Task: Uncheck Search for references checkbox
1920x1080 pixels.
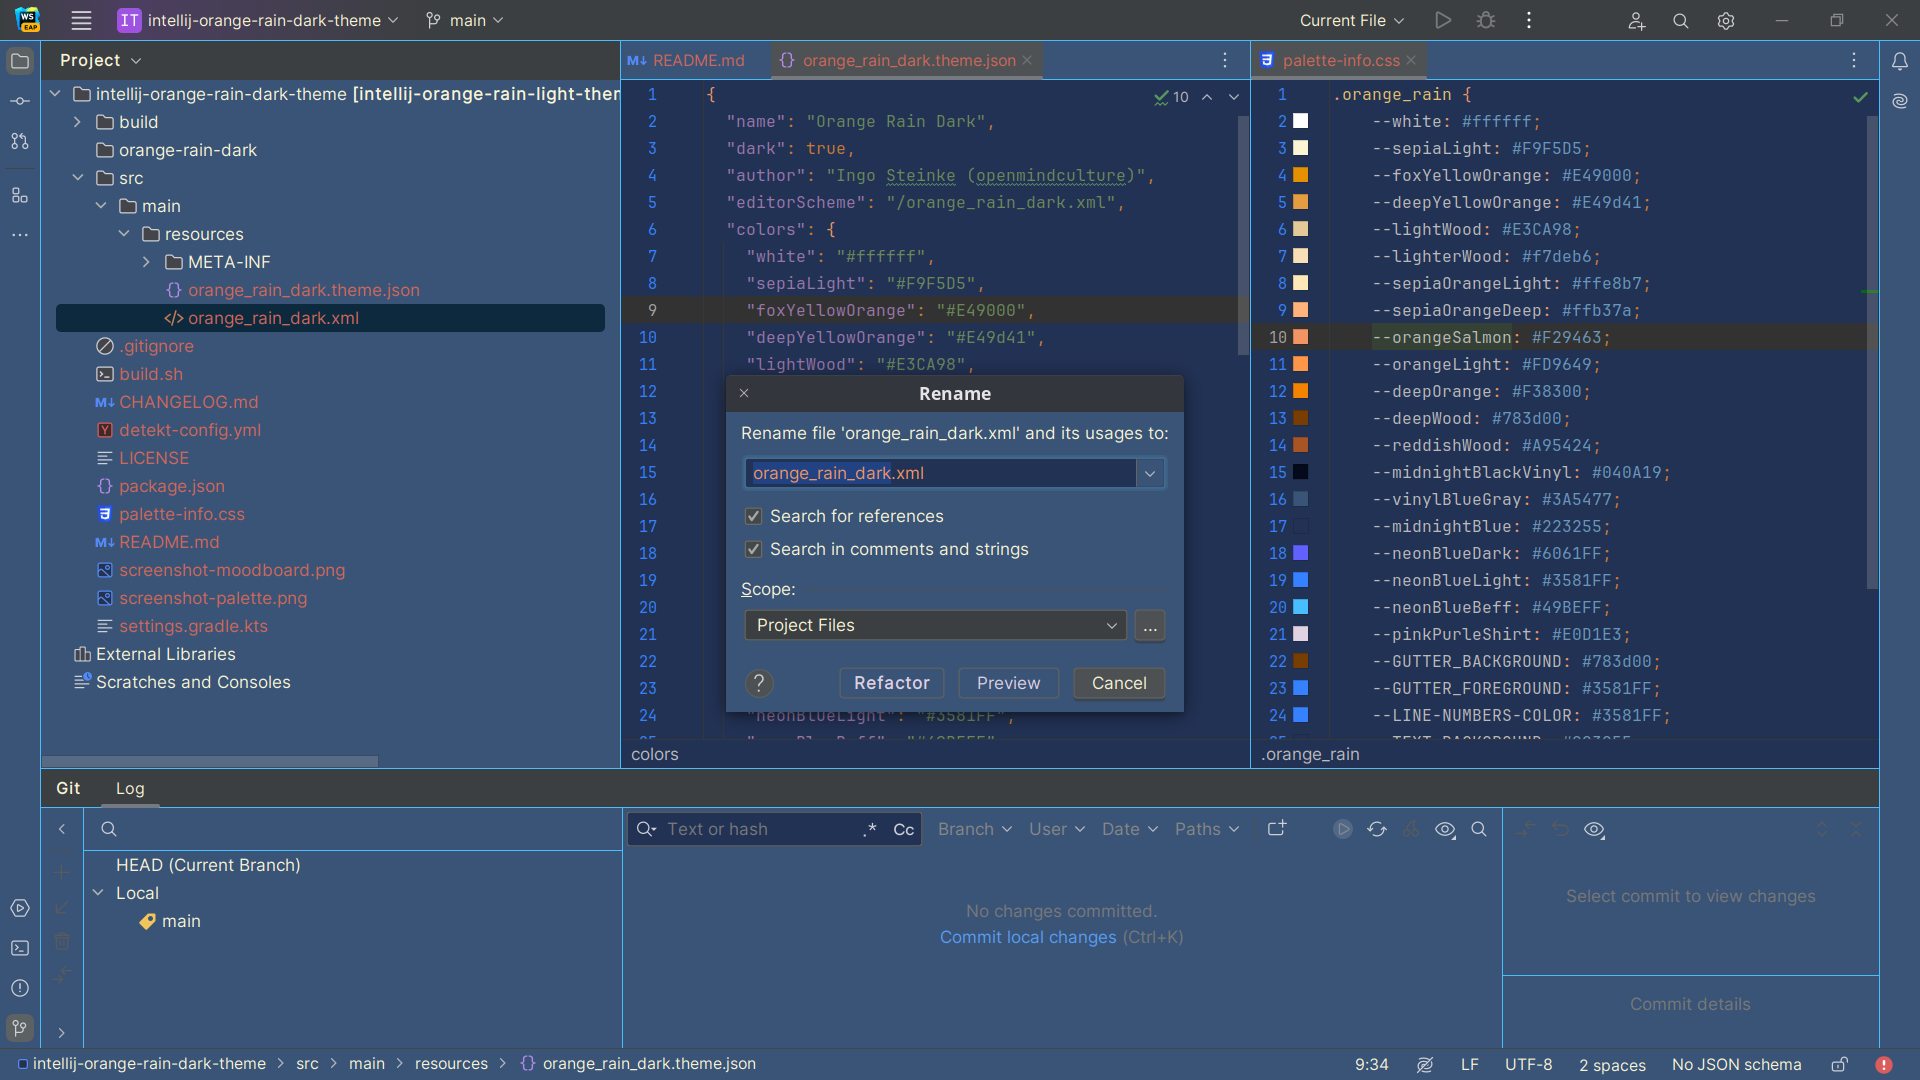Action: (754, 516)
